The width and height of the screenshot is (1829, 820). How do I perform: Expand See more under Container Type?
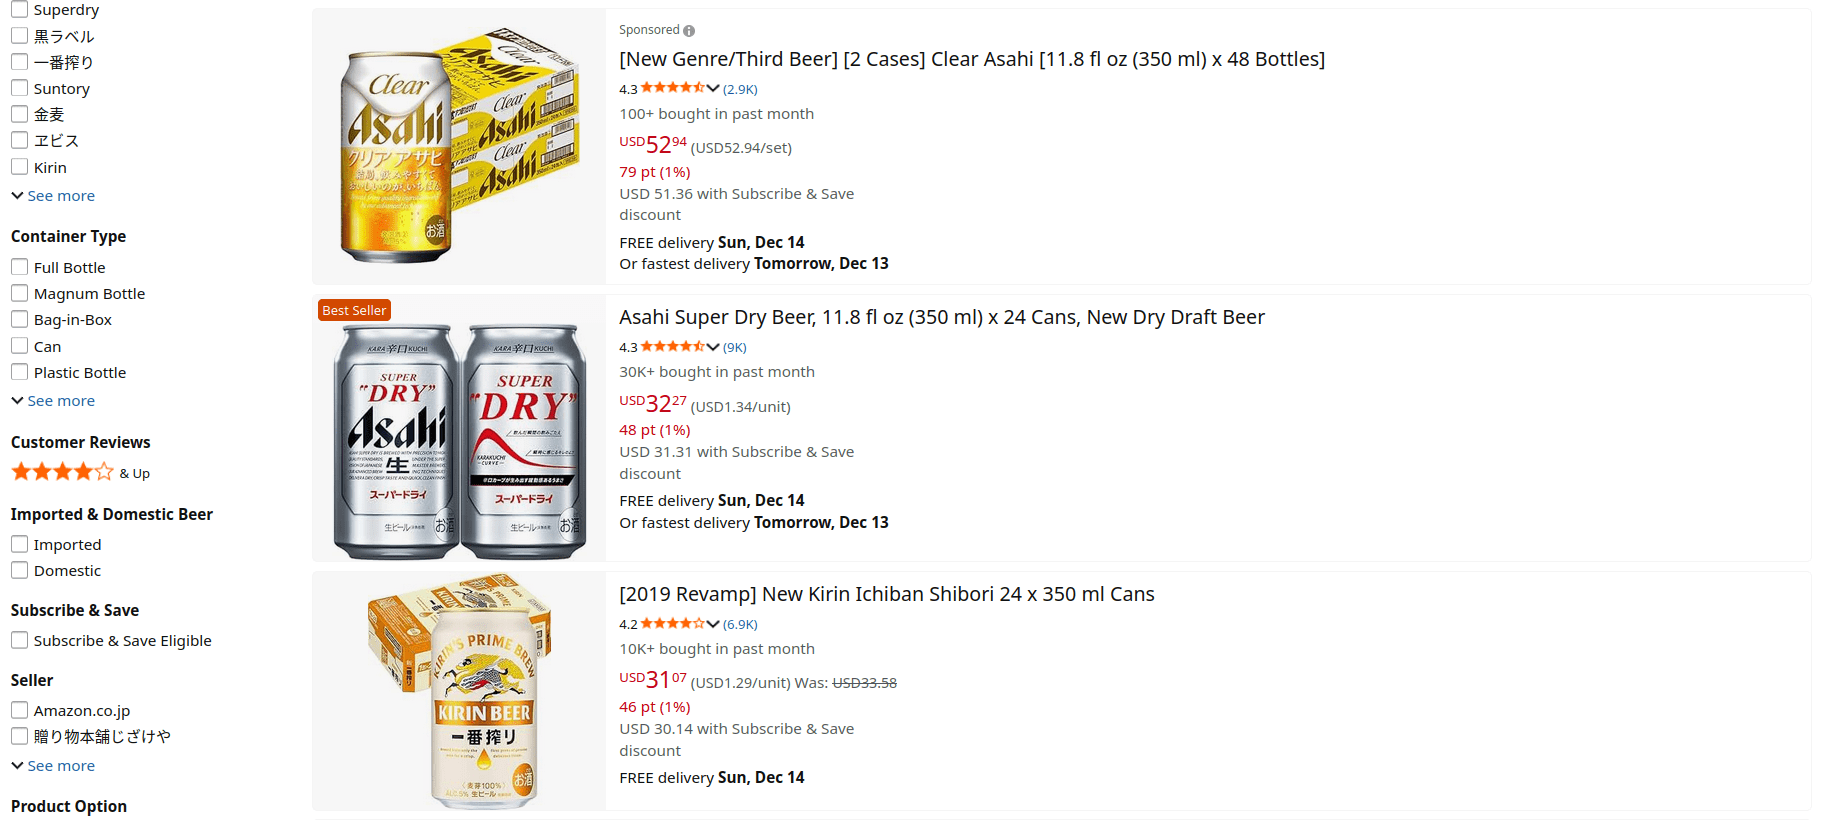tap(53, 401)
